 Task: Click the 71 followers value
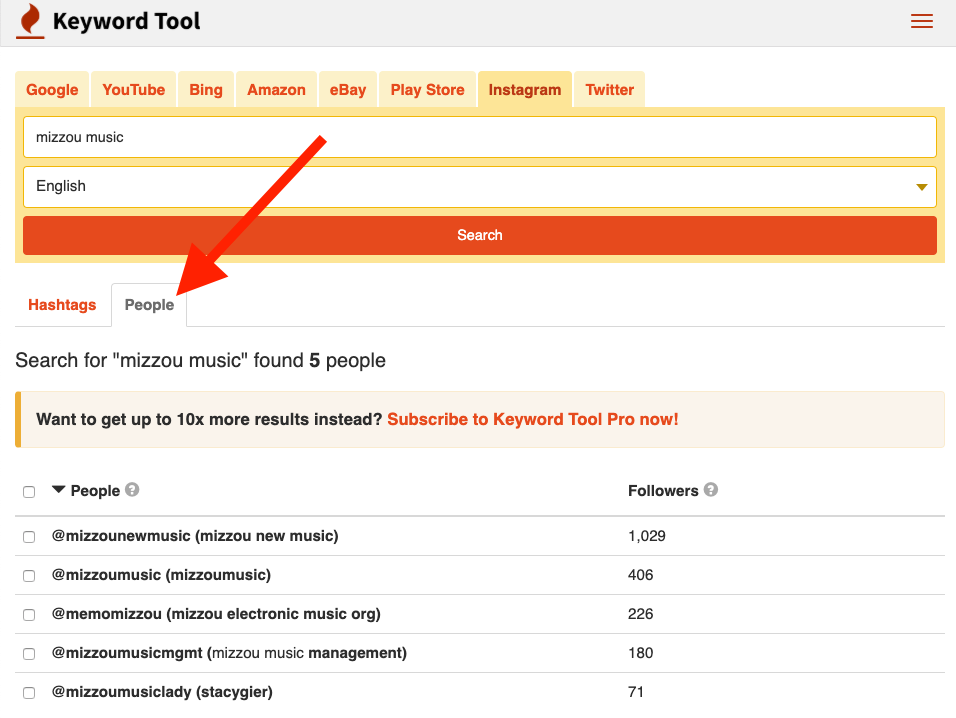click(636, 692)
